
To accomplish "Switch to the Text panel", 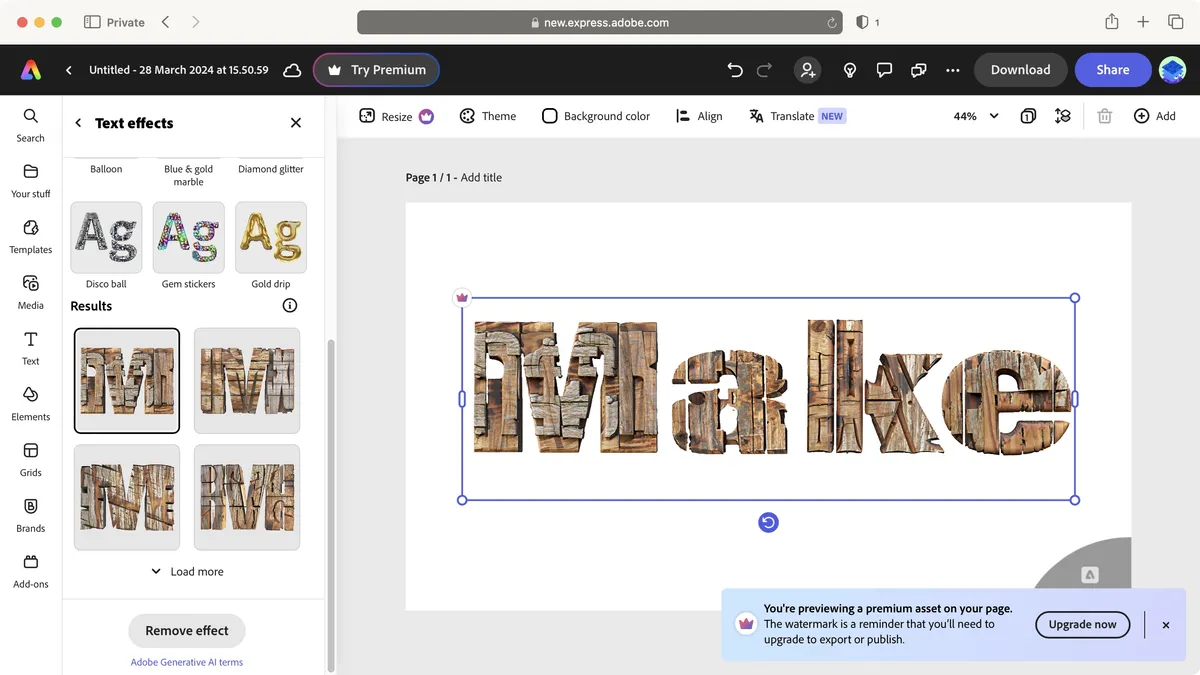I will [30, 347].
